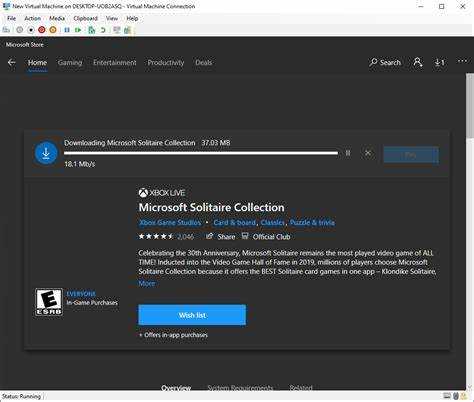Open the Card & board category
The height and width of the screenshot is (402, 474).
(235, 223)
